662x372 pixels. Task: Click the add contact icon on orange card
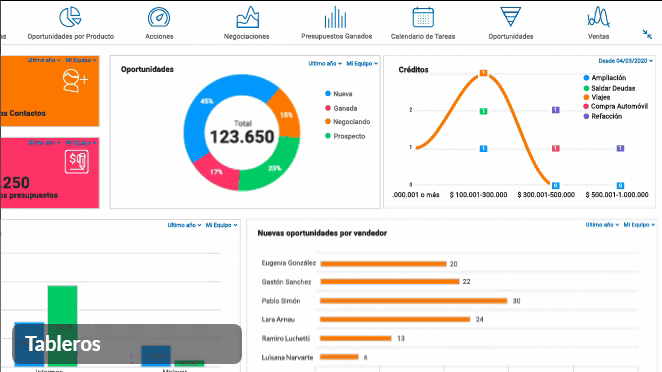point(75,81)
